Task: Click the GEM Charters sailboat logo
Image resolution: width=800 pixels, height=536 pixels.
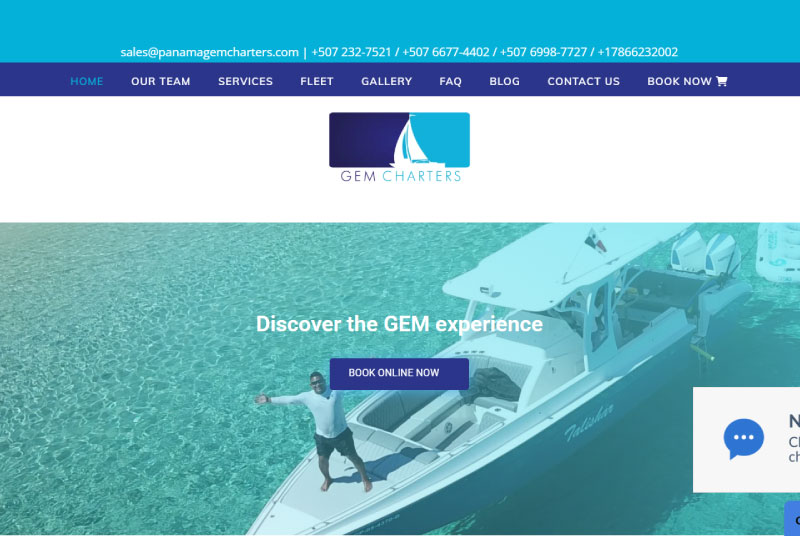Action: (x=399, y=147)
